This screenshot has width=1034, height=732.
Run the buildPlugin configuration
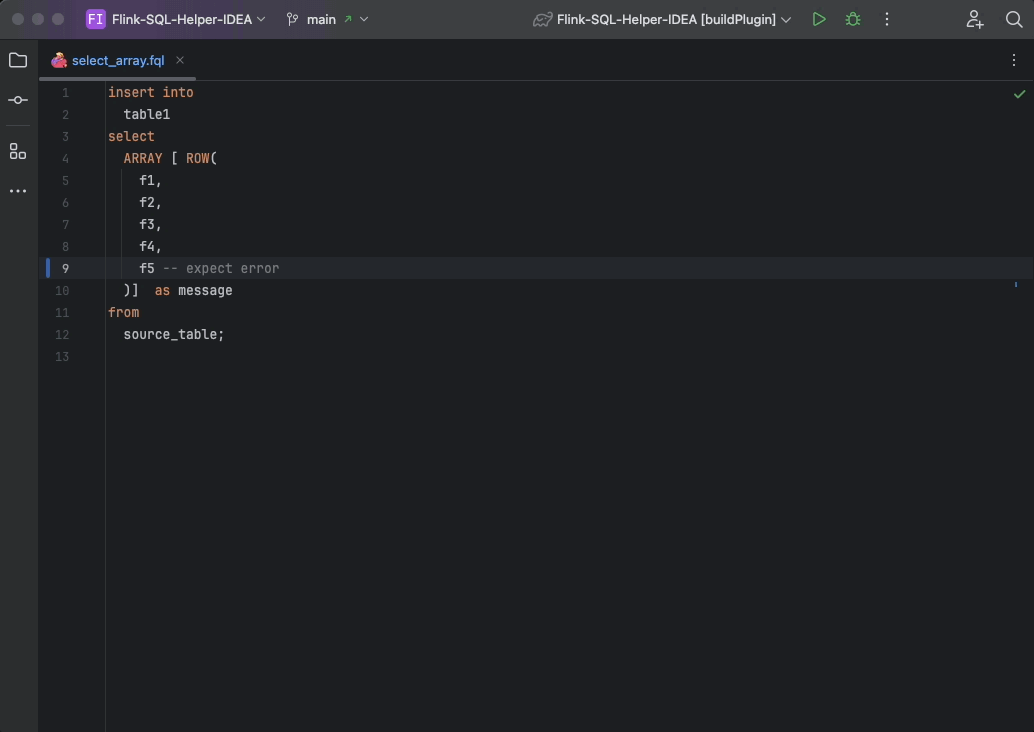tap(819, 19)
